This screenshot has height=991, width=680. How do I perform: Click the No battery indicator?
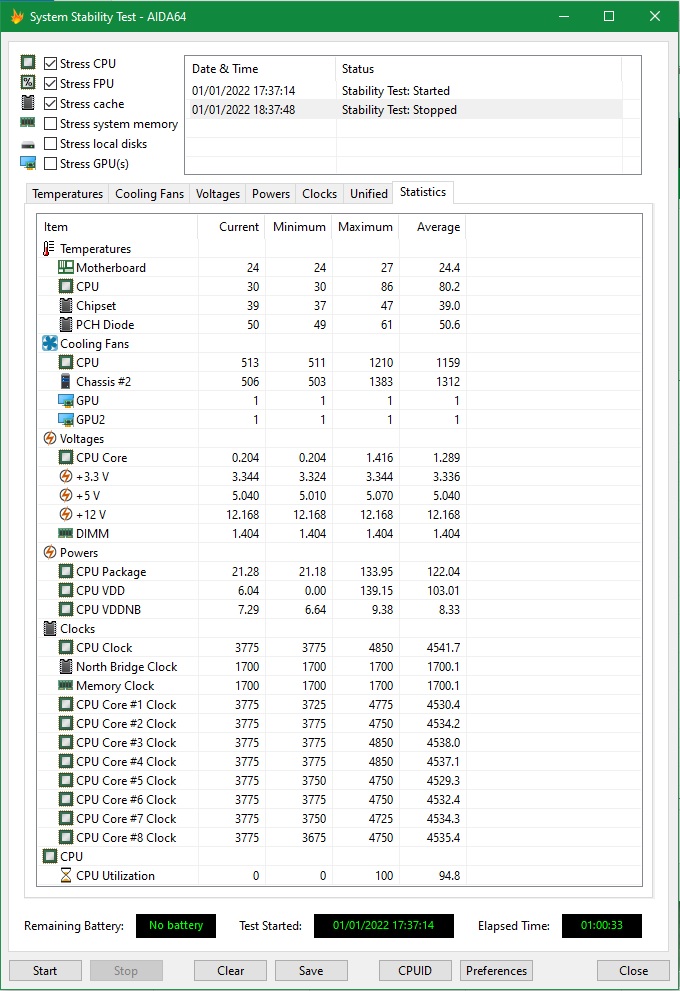pos(176,925)
